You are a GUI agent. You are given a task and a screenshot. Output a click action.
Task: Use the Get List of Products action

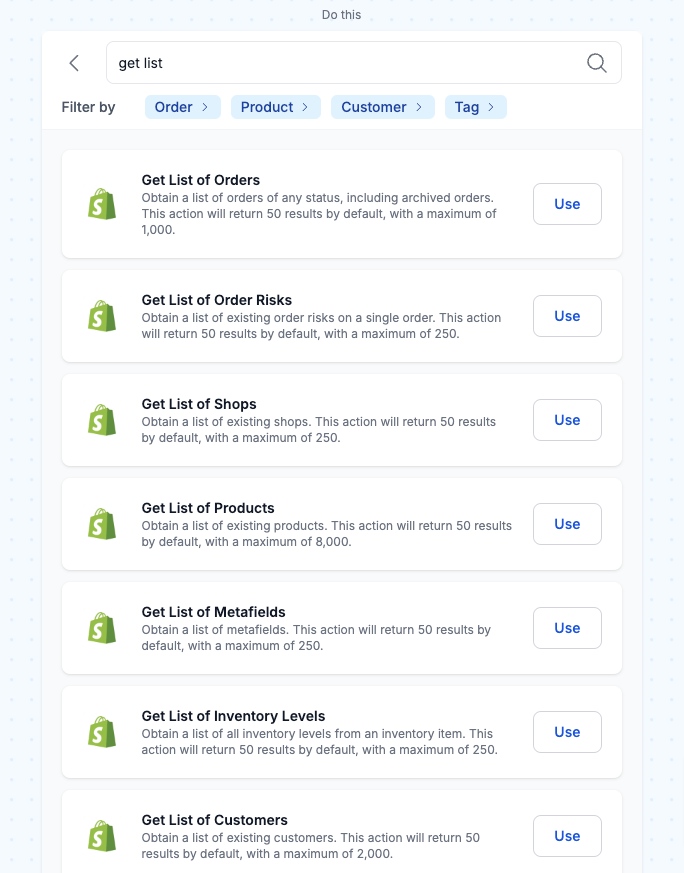click(x=567, y=524)
